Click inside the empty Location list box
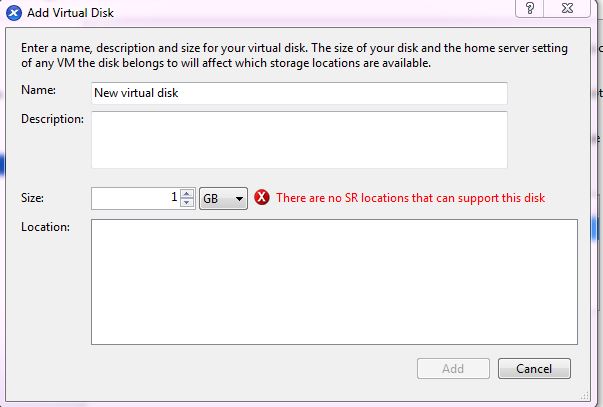603x407 pixels. pos(334,281)
